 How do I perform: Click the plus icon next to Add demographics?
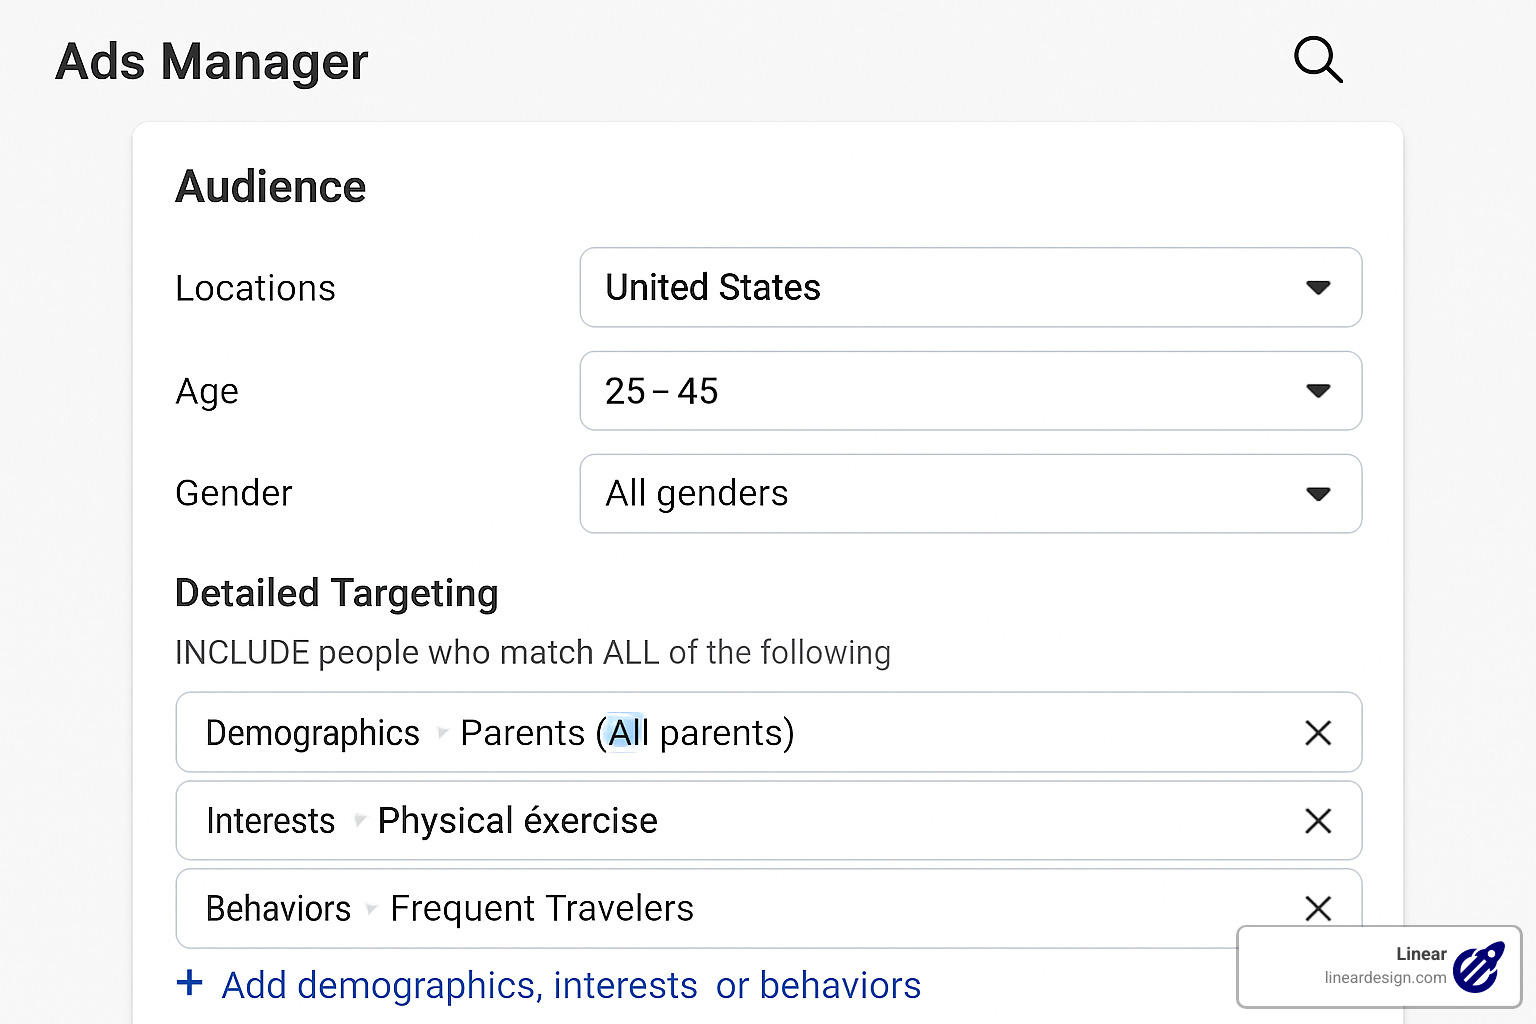click(190, 984)
